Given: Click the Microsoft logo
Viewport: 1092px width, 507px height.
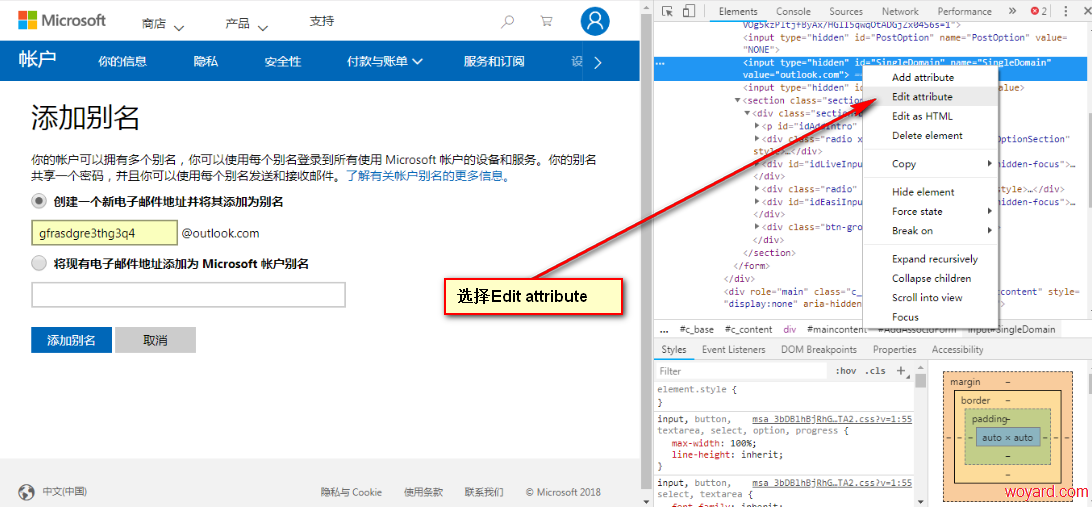Looking at the screenshot, I should click(x=62, y=20).
